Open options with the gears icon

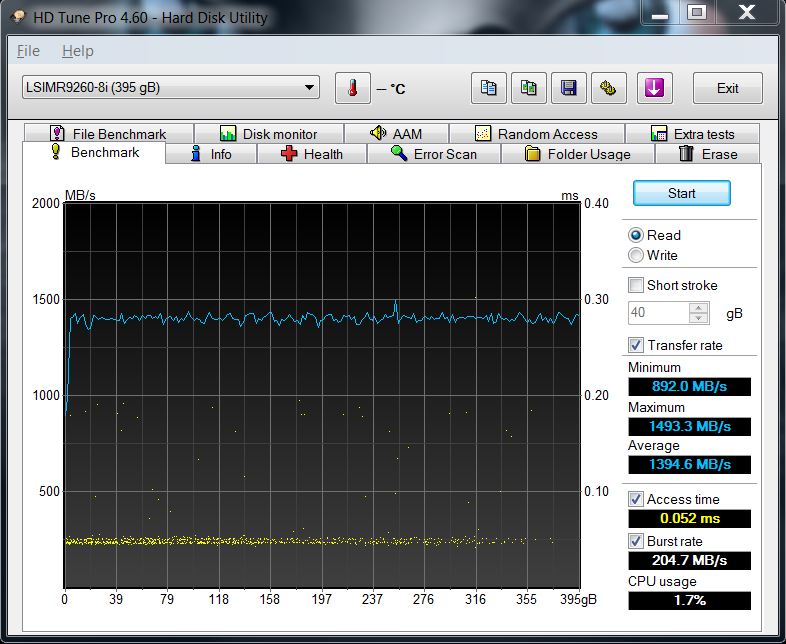pos(607,88)
